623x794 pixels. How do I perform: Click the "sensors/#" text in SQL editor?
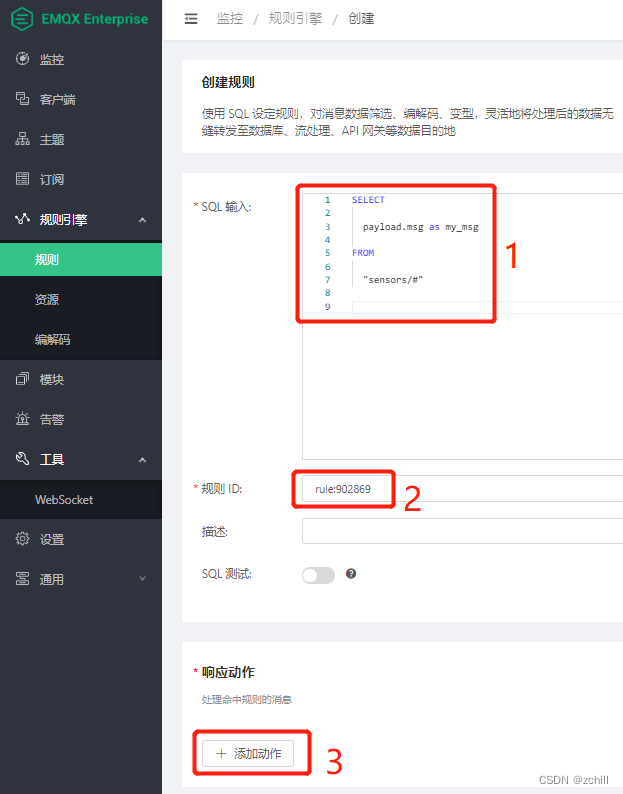pos(393,280)
